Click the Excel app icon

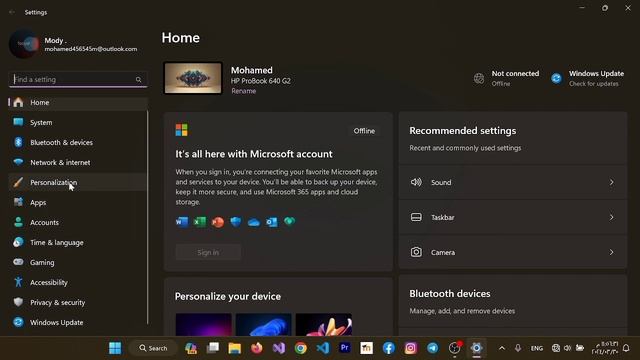click(x=200, y=222)
